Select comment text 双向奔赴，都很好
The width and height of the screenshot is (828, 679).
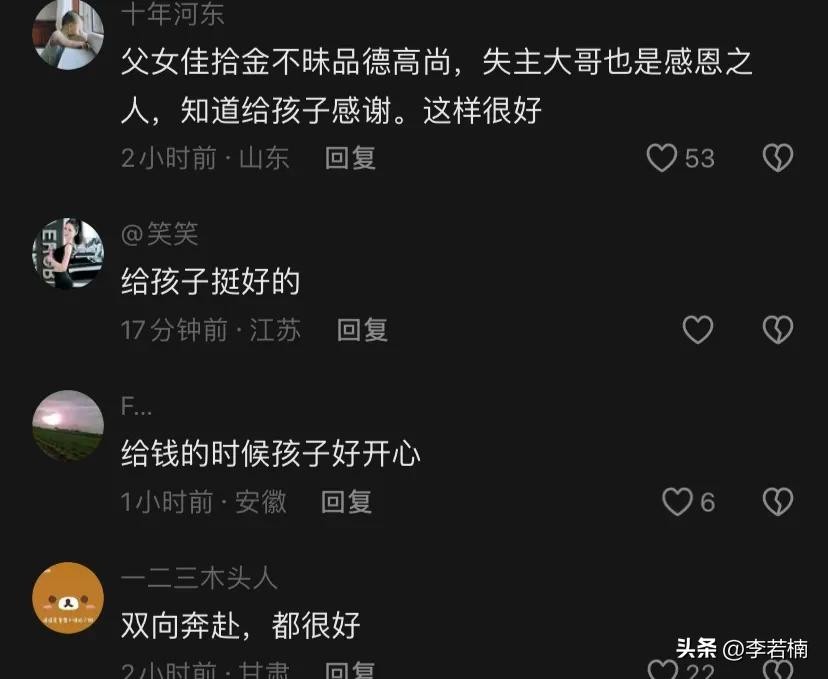click(x=241, y=625)
